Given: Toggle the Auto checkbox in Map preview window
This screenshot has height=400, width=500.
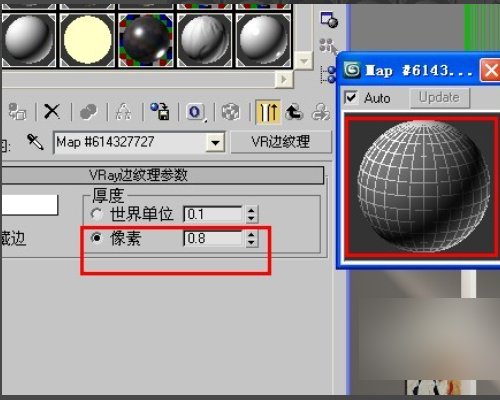Looking at the screenshot, I should (x=351, y=97).
